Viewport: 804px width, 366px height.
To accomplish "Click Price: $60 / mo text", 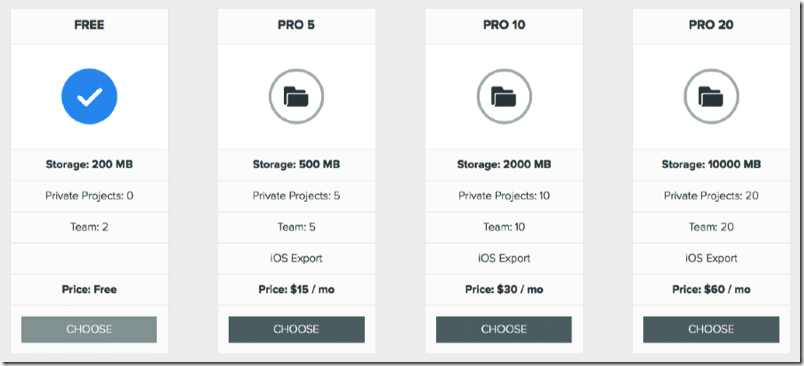I will [x=711, y=290].
